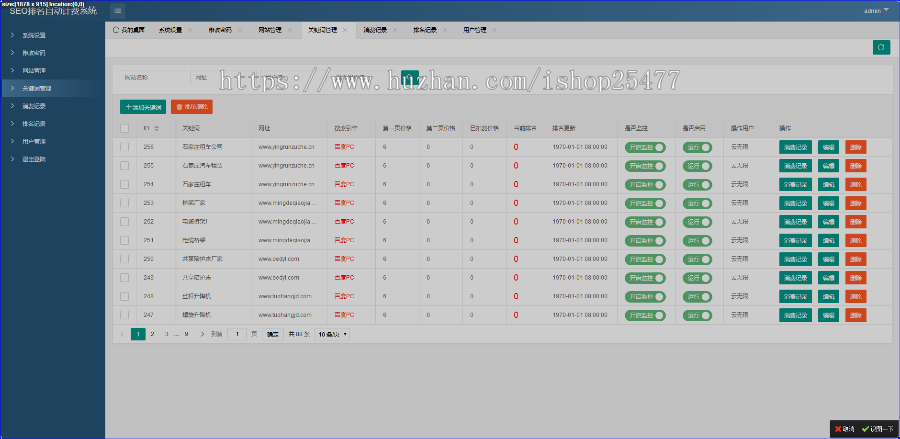Image resolution: width=900 pixels, height=439 pixels.
Task: Click the red batch delete trash button
Action: click(192, 106)
